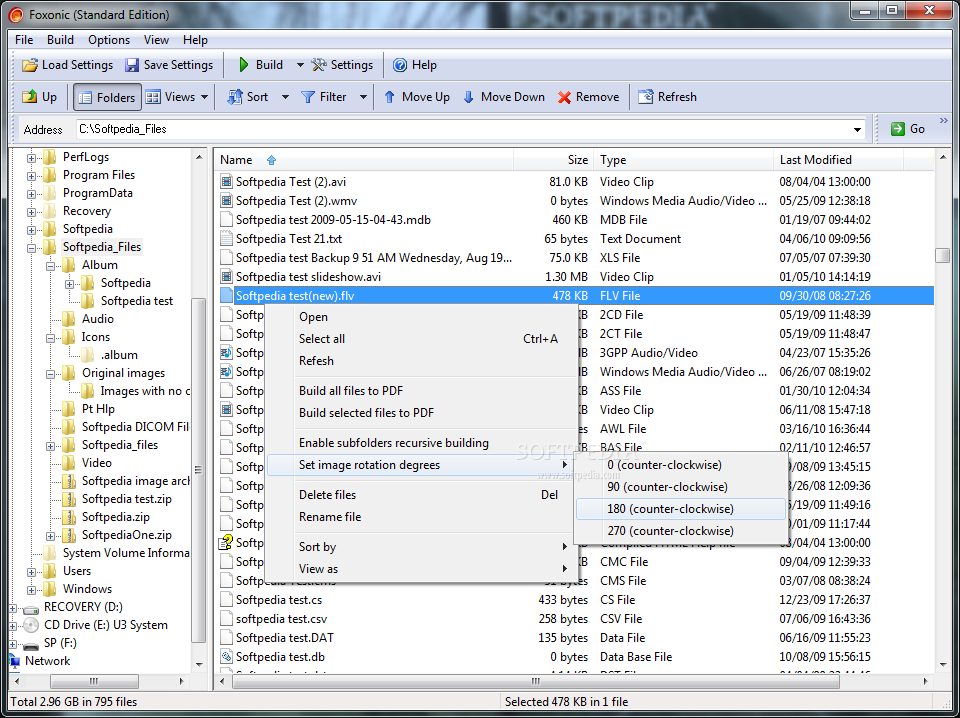Click the file icon of Softpedia Test 21.txt
960x718 pixels.
(227, 239)
